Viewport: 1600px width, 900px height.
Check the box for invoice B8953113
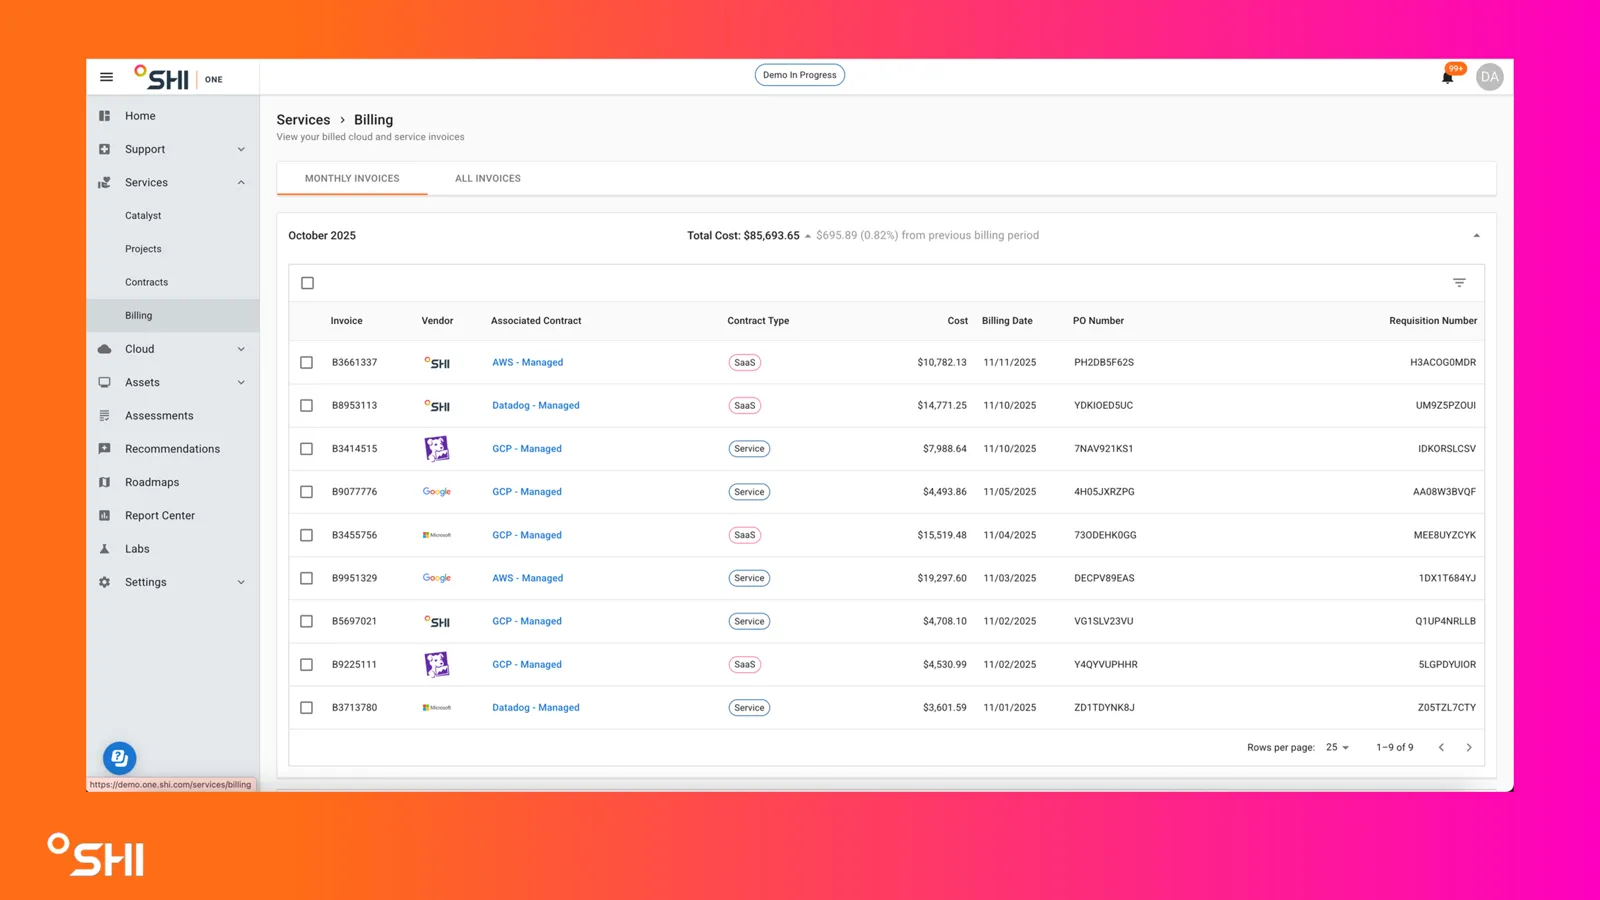(x=307, y=406)
